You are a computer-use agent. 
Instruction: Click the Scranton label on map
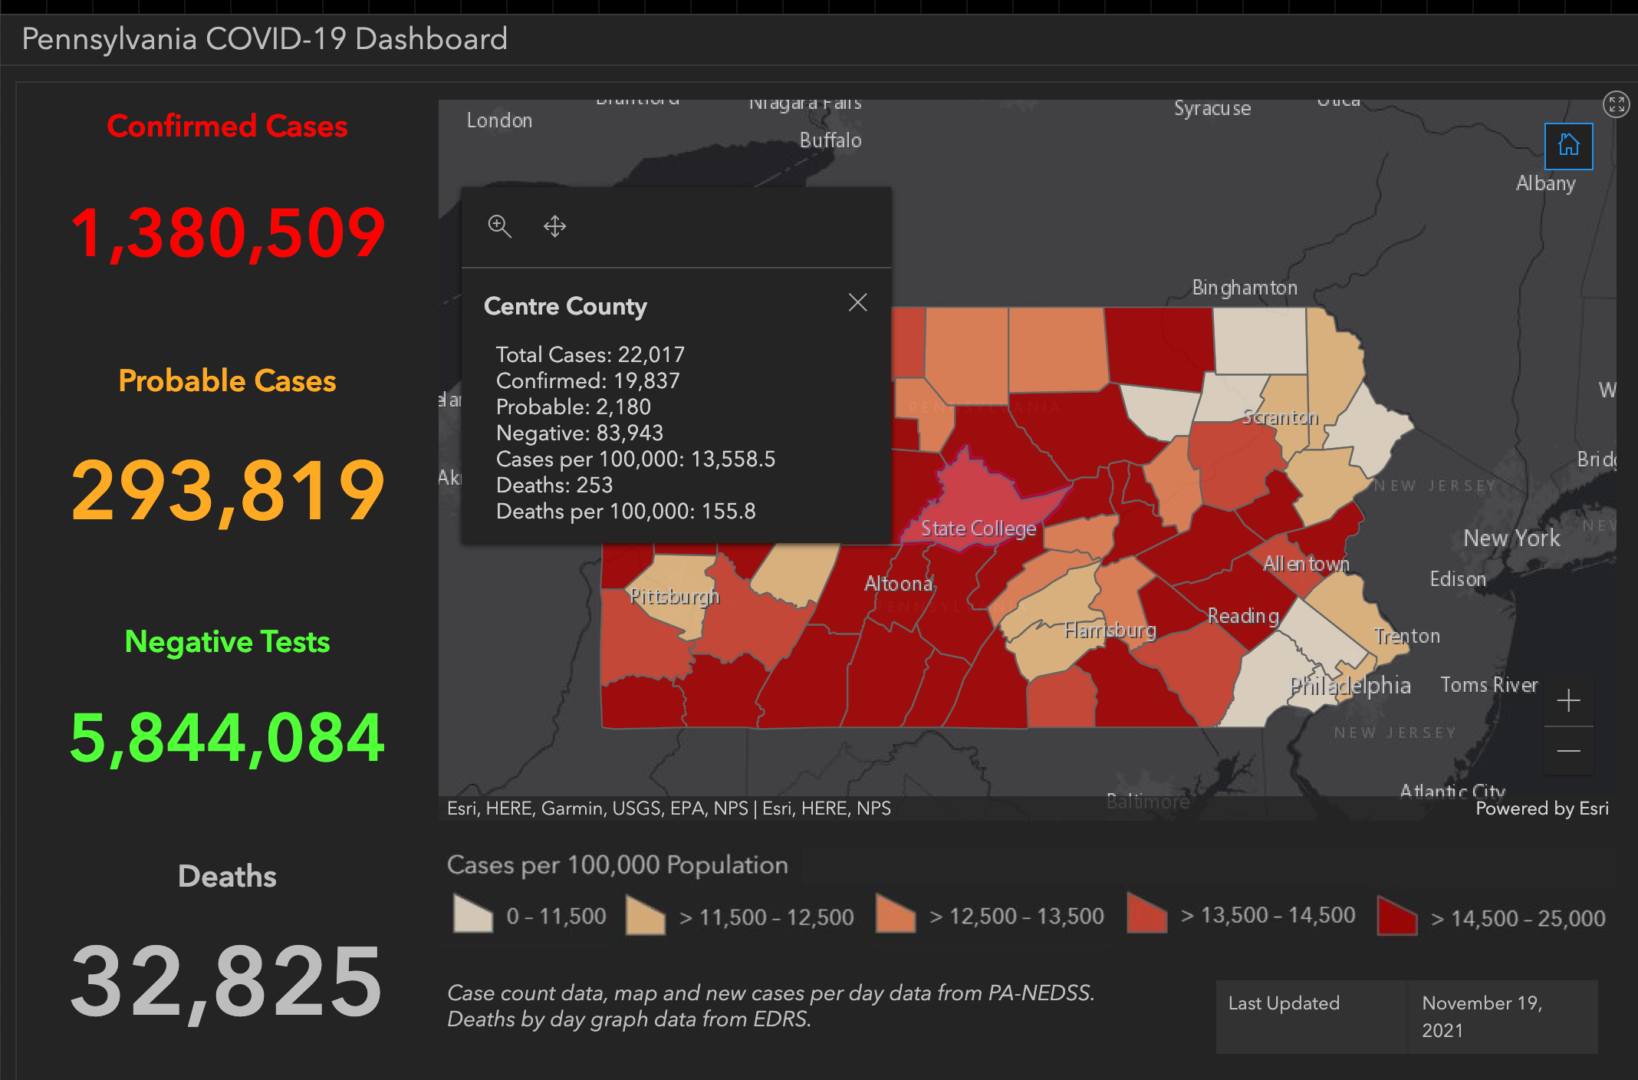(x=1280, y=417)
